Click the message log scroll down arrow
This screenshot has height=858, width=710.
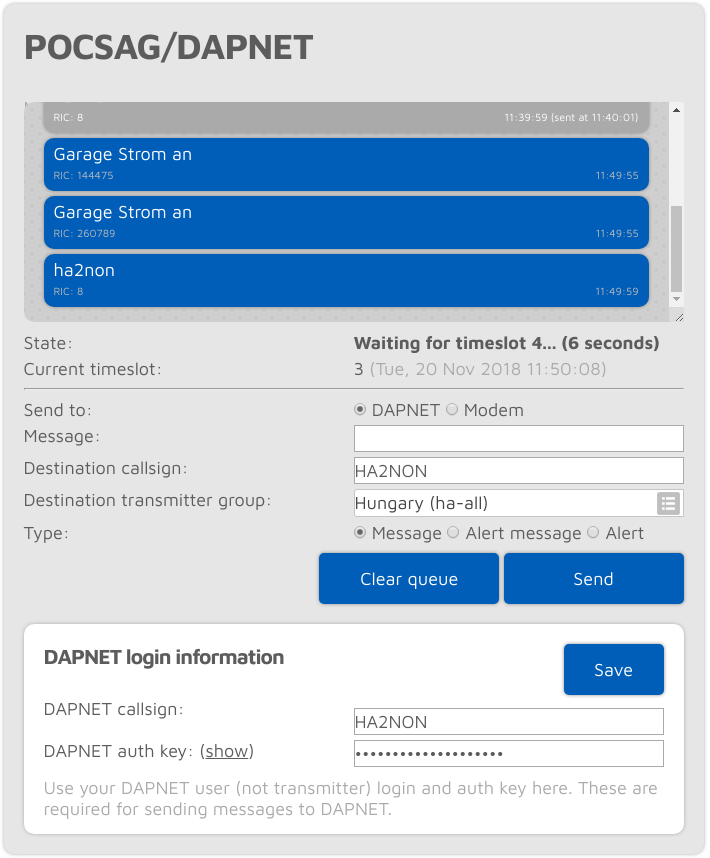pyautogui.click(x=677, y=299)
